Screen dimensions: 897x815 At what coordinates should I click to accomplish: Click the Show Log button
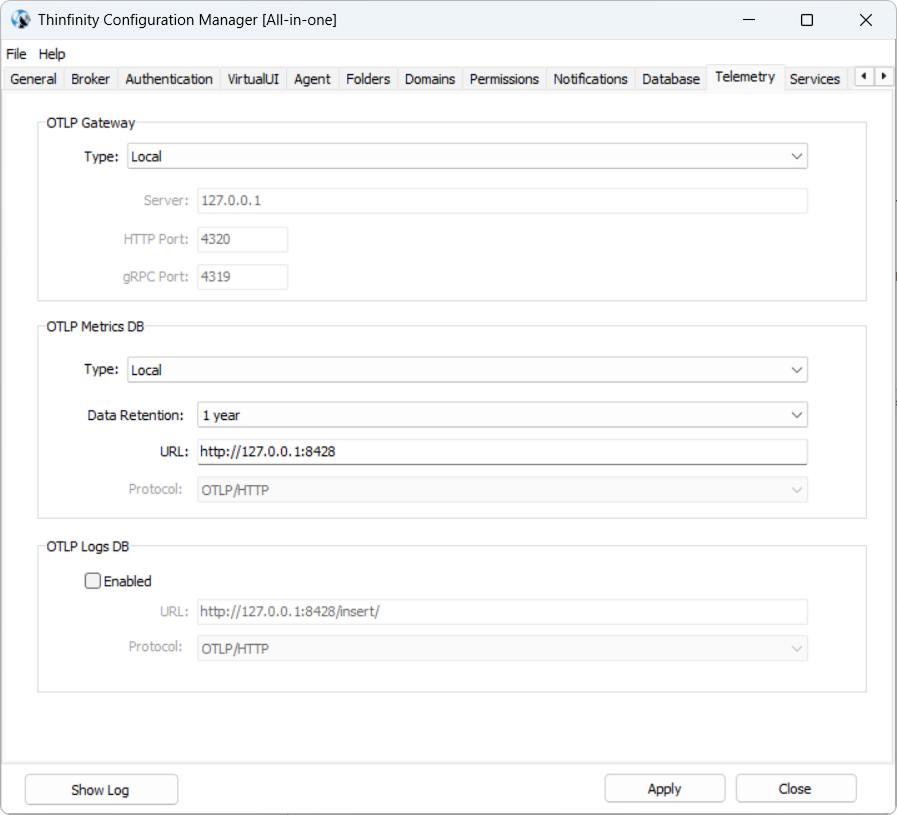(x=101, y=789)
